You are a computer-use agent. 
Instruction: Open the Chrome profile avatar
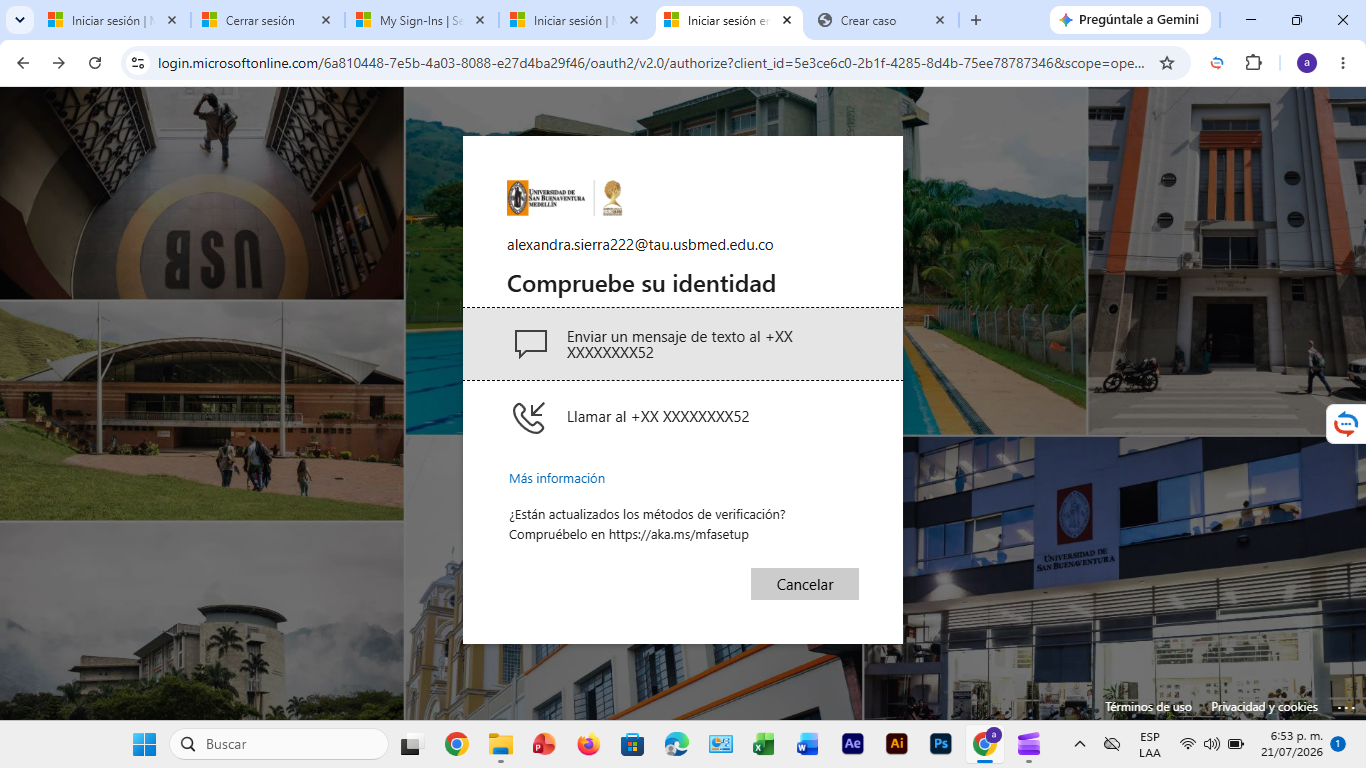click(x=1307, y=63)
